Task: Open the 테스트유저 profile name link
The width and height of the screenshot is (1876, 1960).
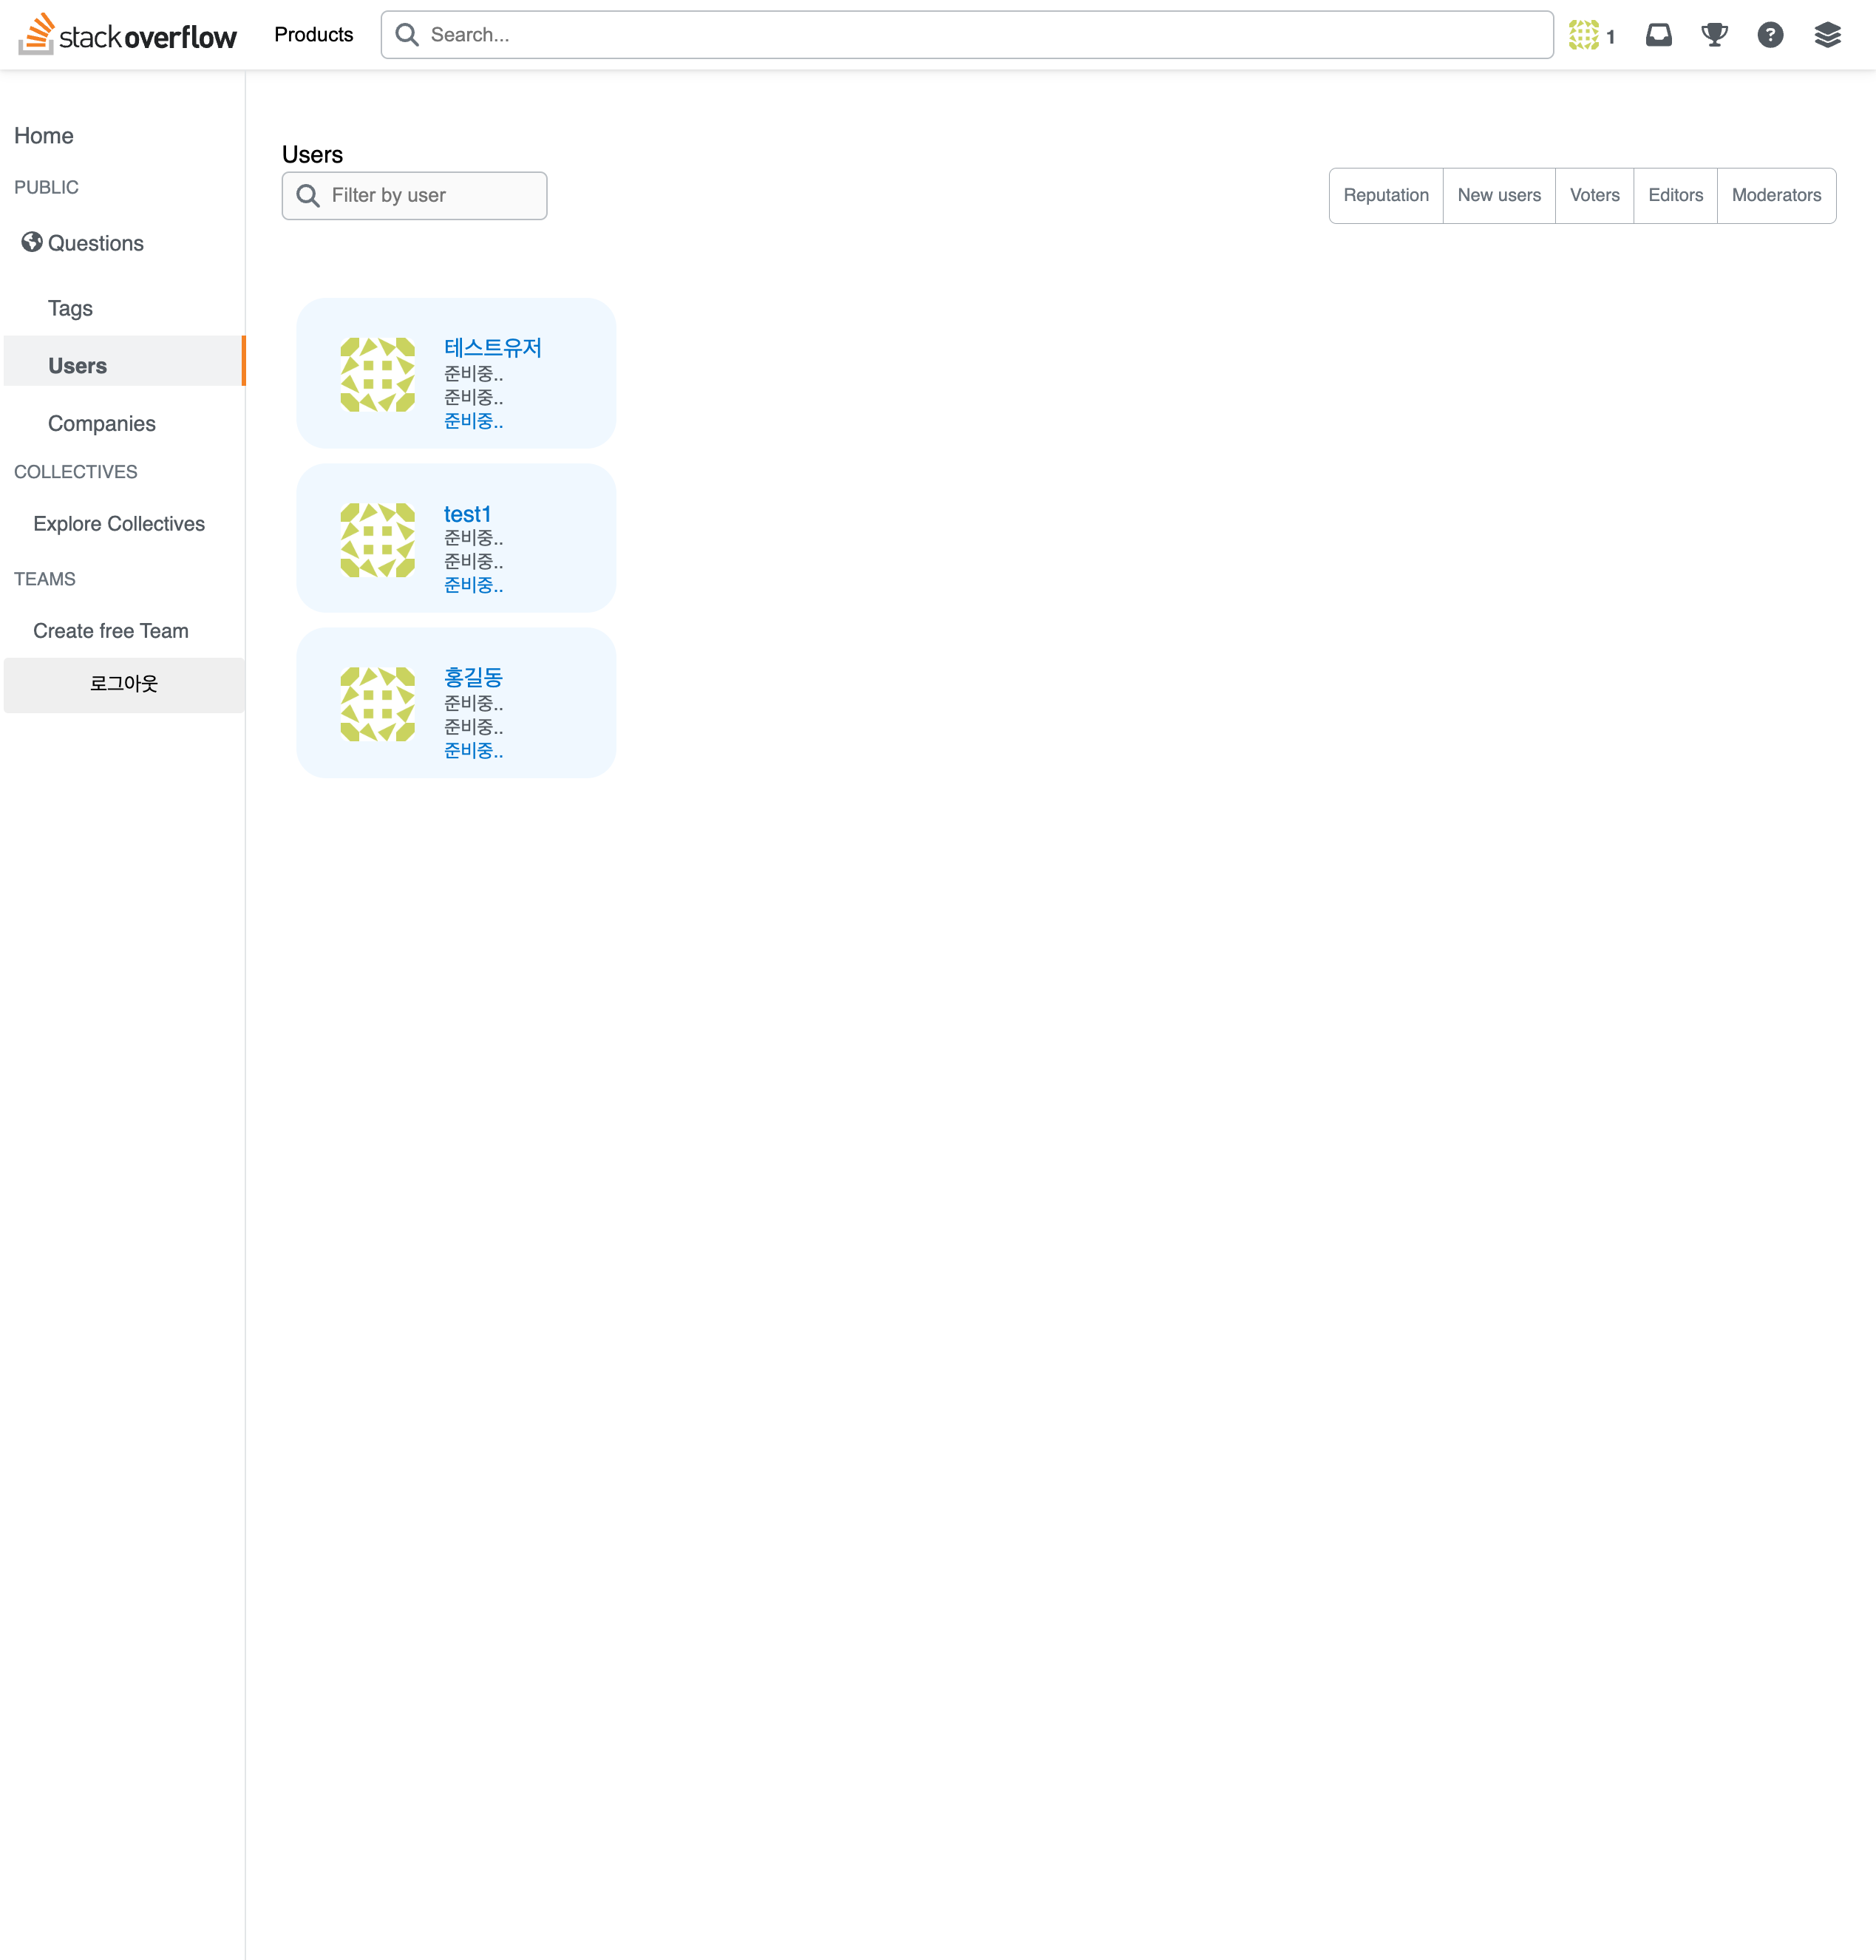Action: coord(493,347)
